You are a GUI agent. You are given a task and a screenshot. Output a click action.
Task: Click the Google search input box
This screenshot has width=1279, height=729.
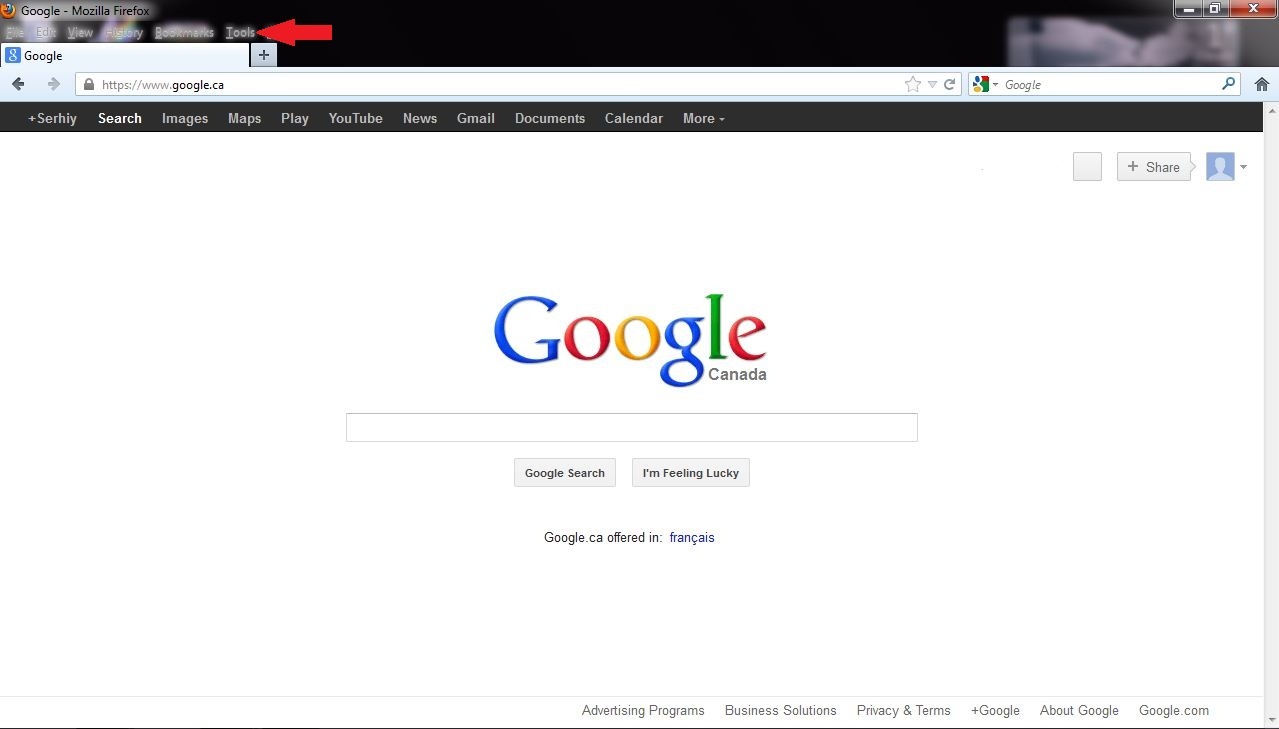pos(631,427)
